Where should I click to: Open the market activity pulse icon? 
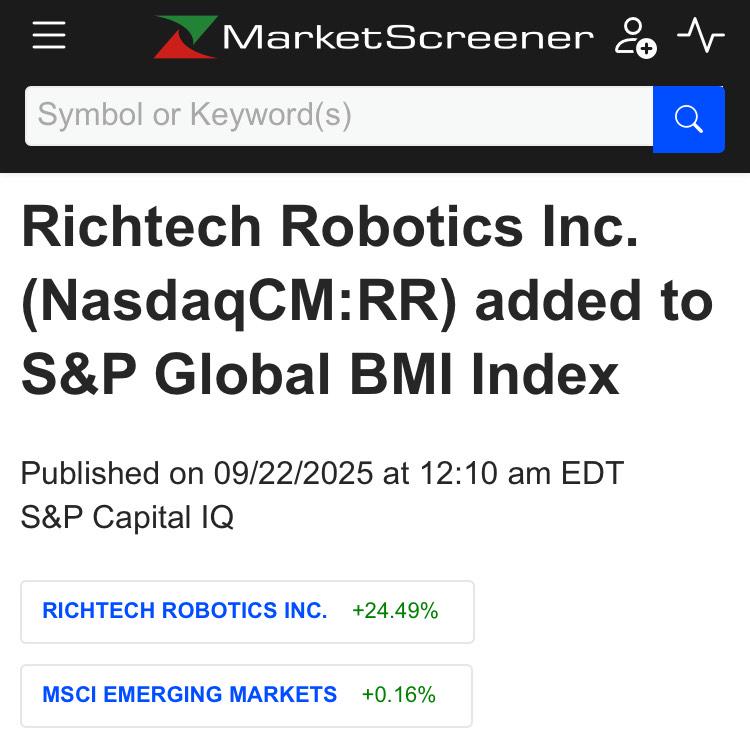tap(701, 36)
